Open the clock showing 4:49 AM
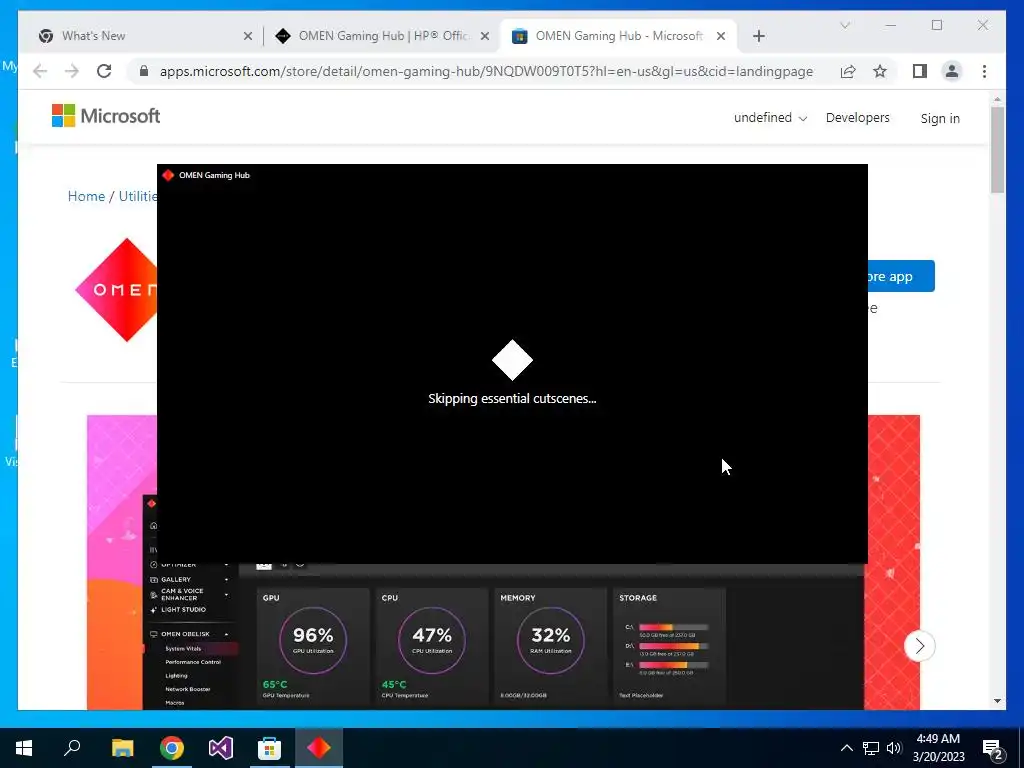 coord(938,748)
